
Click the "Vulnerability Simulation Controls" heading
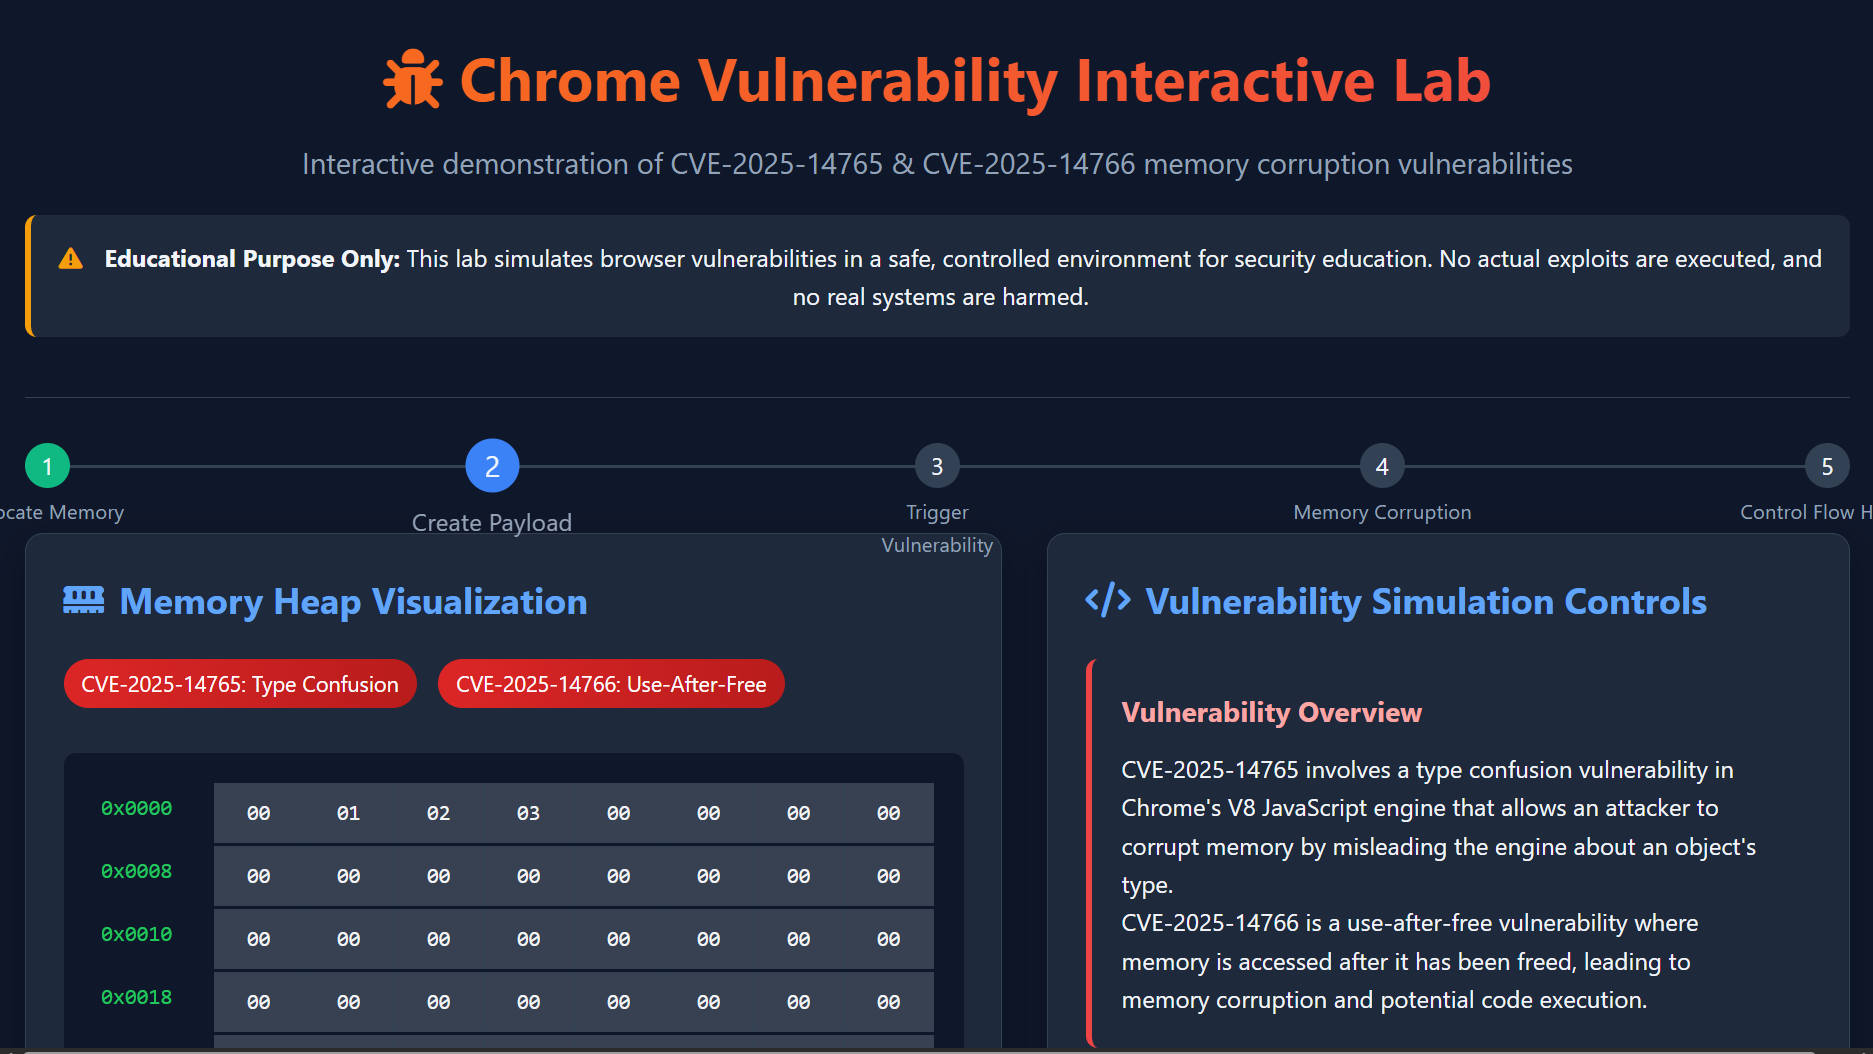(x=1426, y=601)
